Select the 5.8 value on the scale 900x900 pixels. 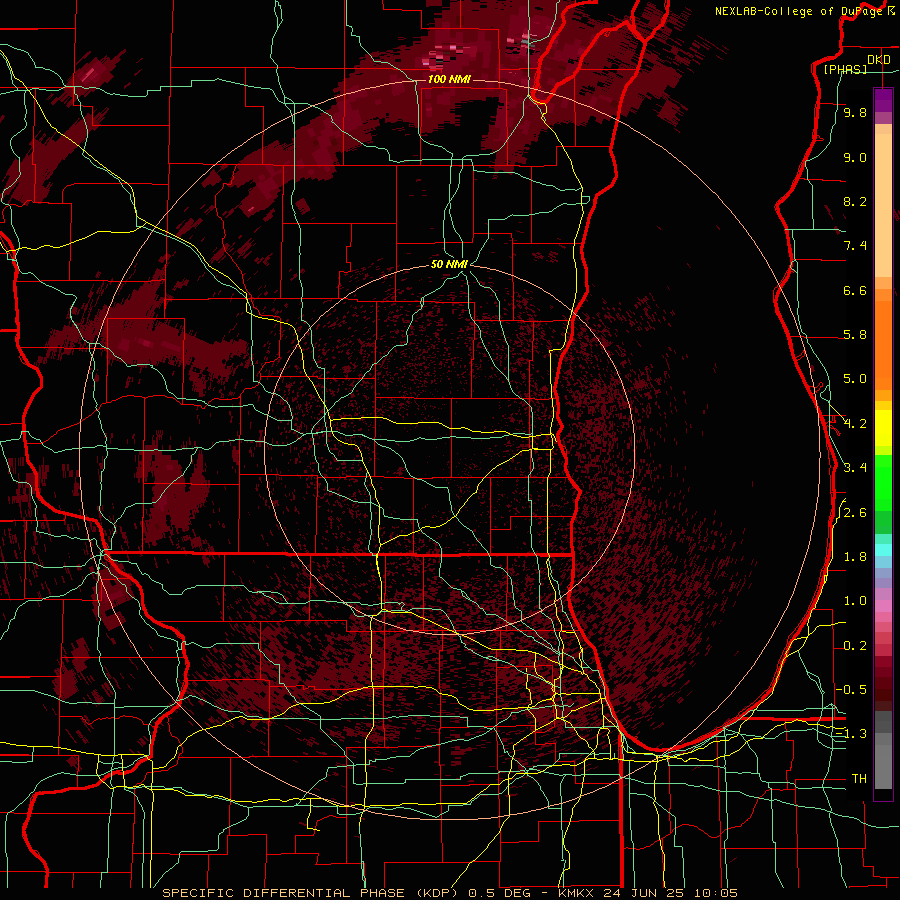(855, 335)
